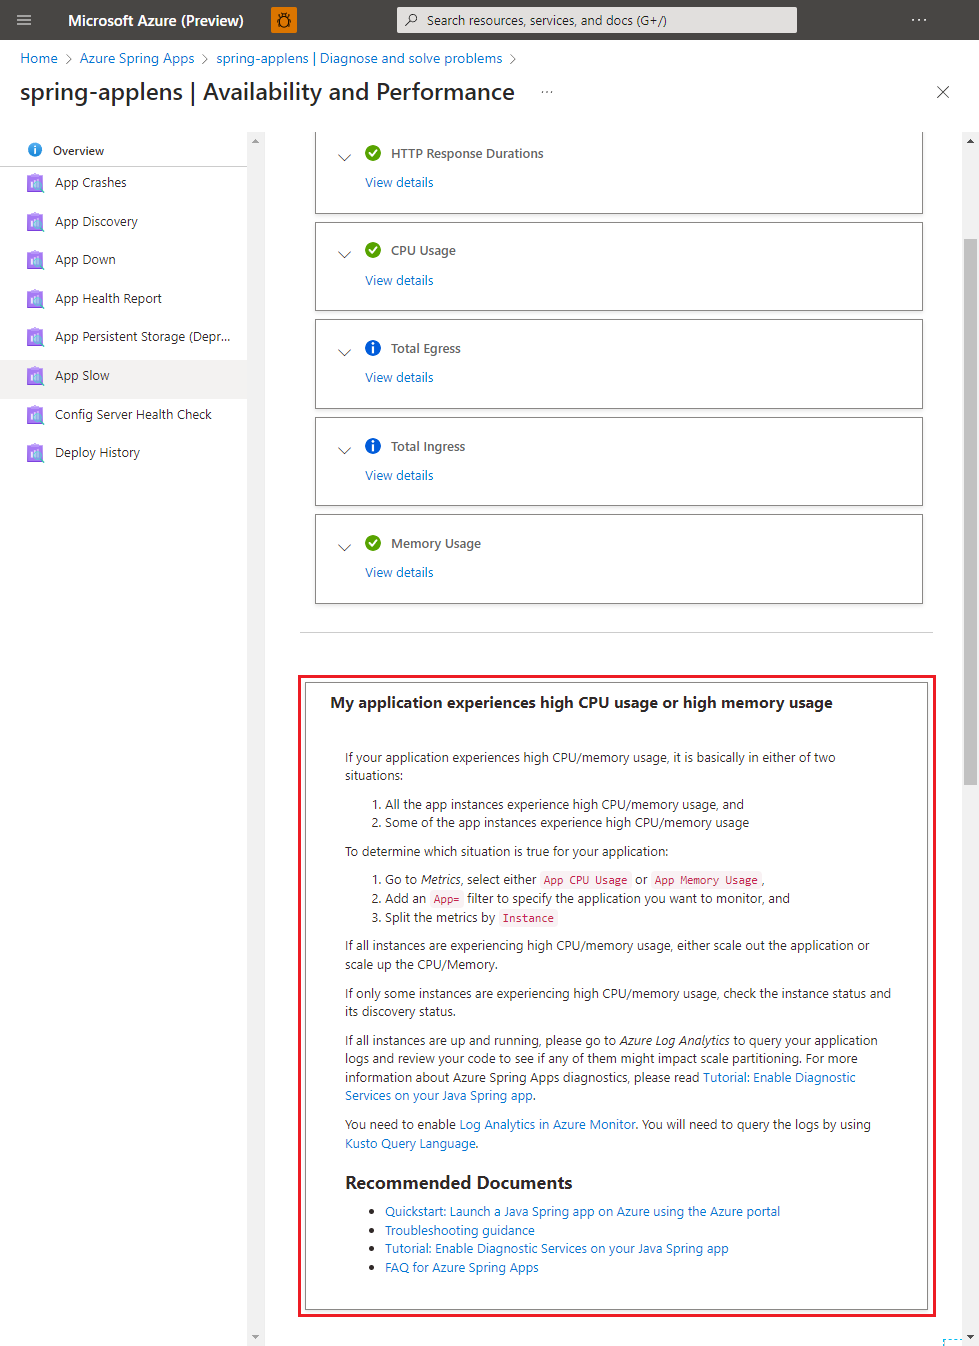Viewport: 979px width, 1346px height.
Task: View details for Total Egress
Action: 399,378
